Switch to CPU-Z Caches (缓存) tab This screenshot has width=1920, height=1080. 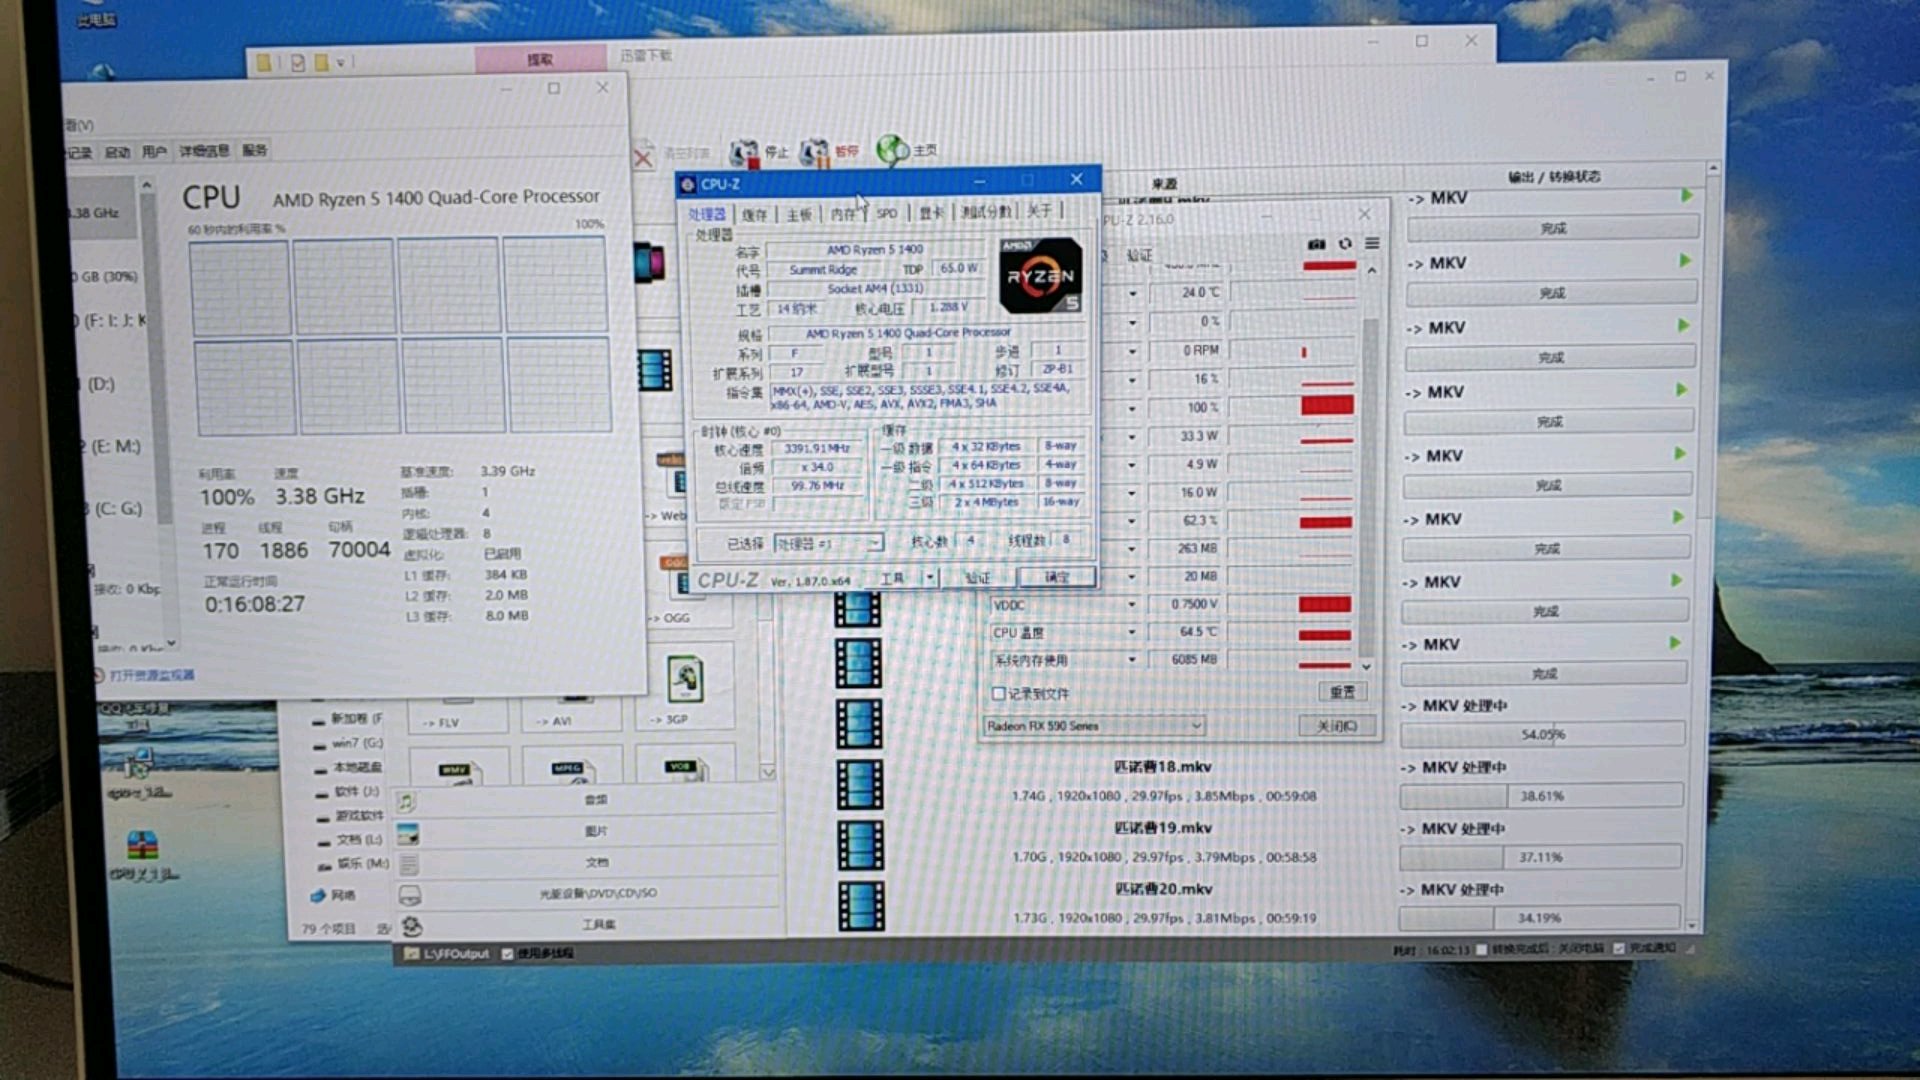click(754, 215)
